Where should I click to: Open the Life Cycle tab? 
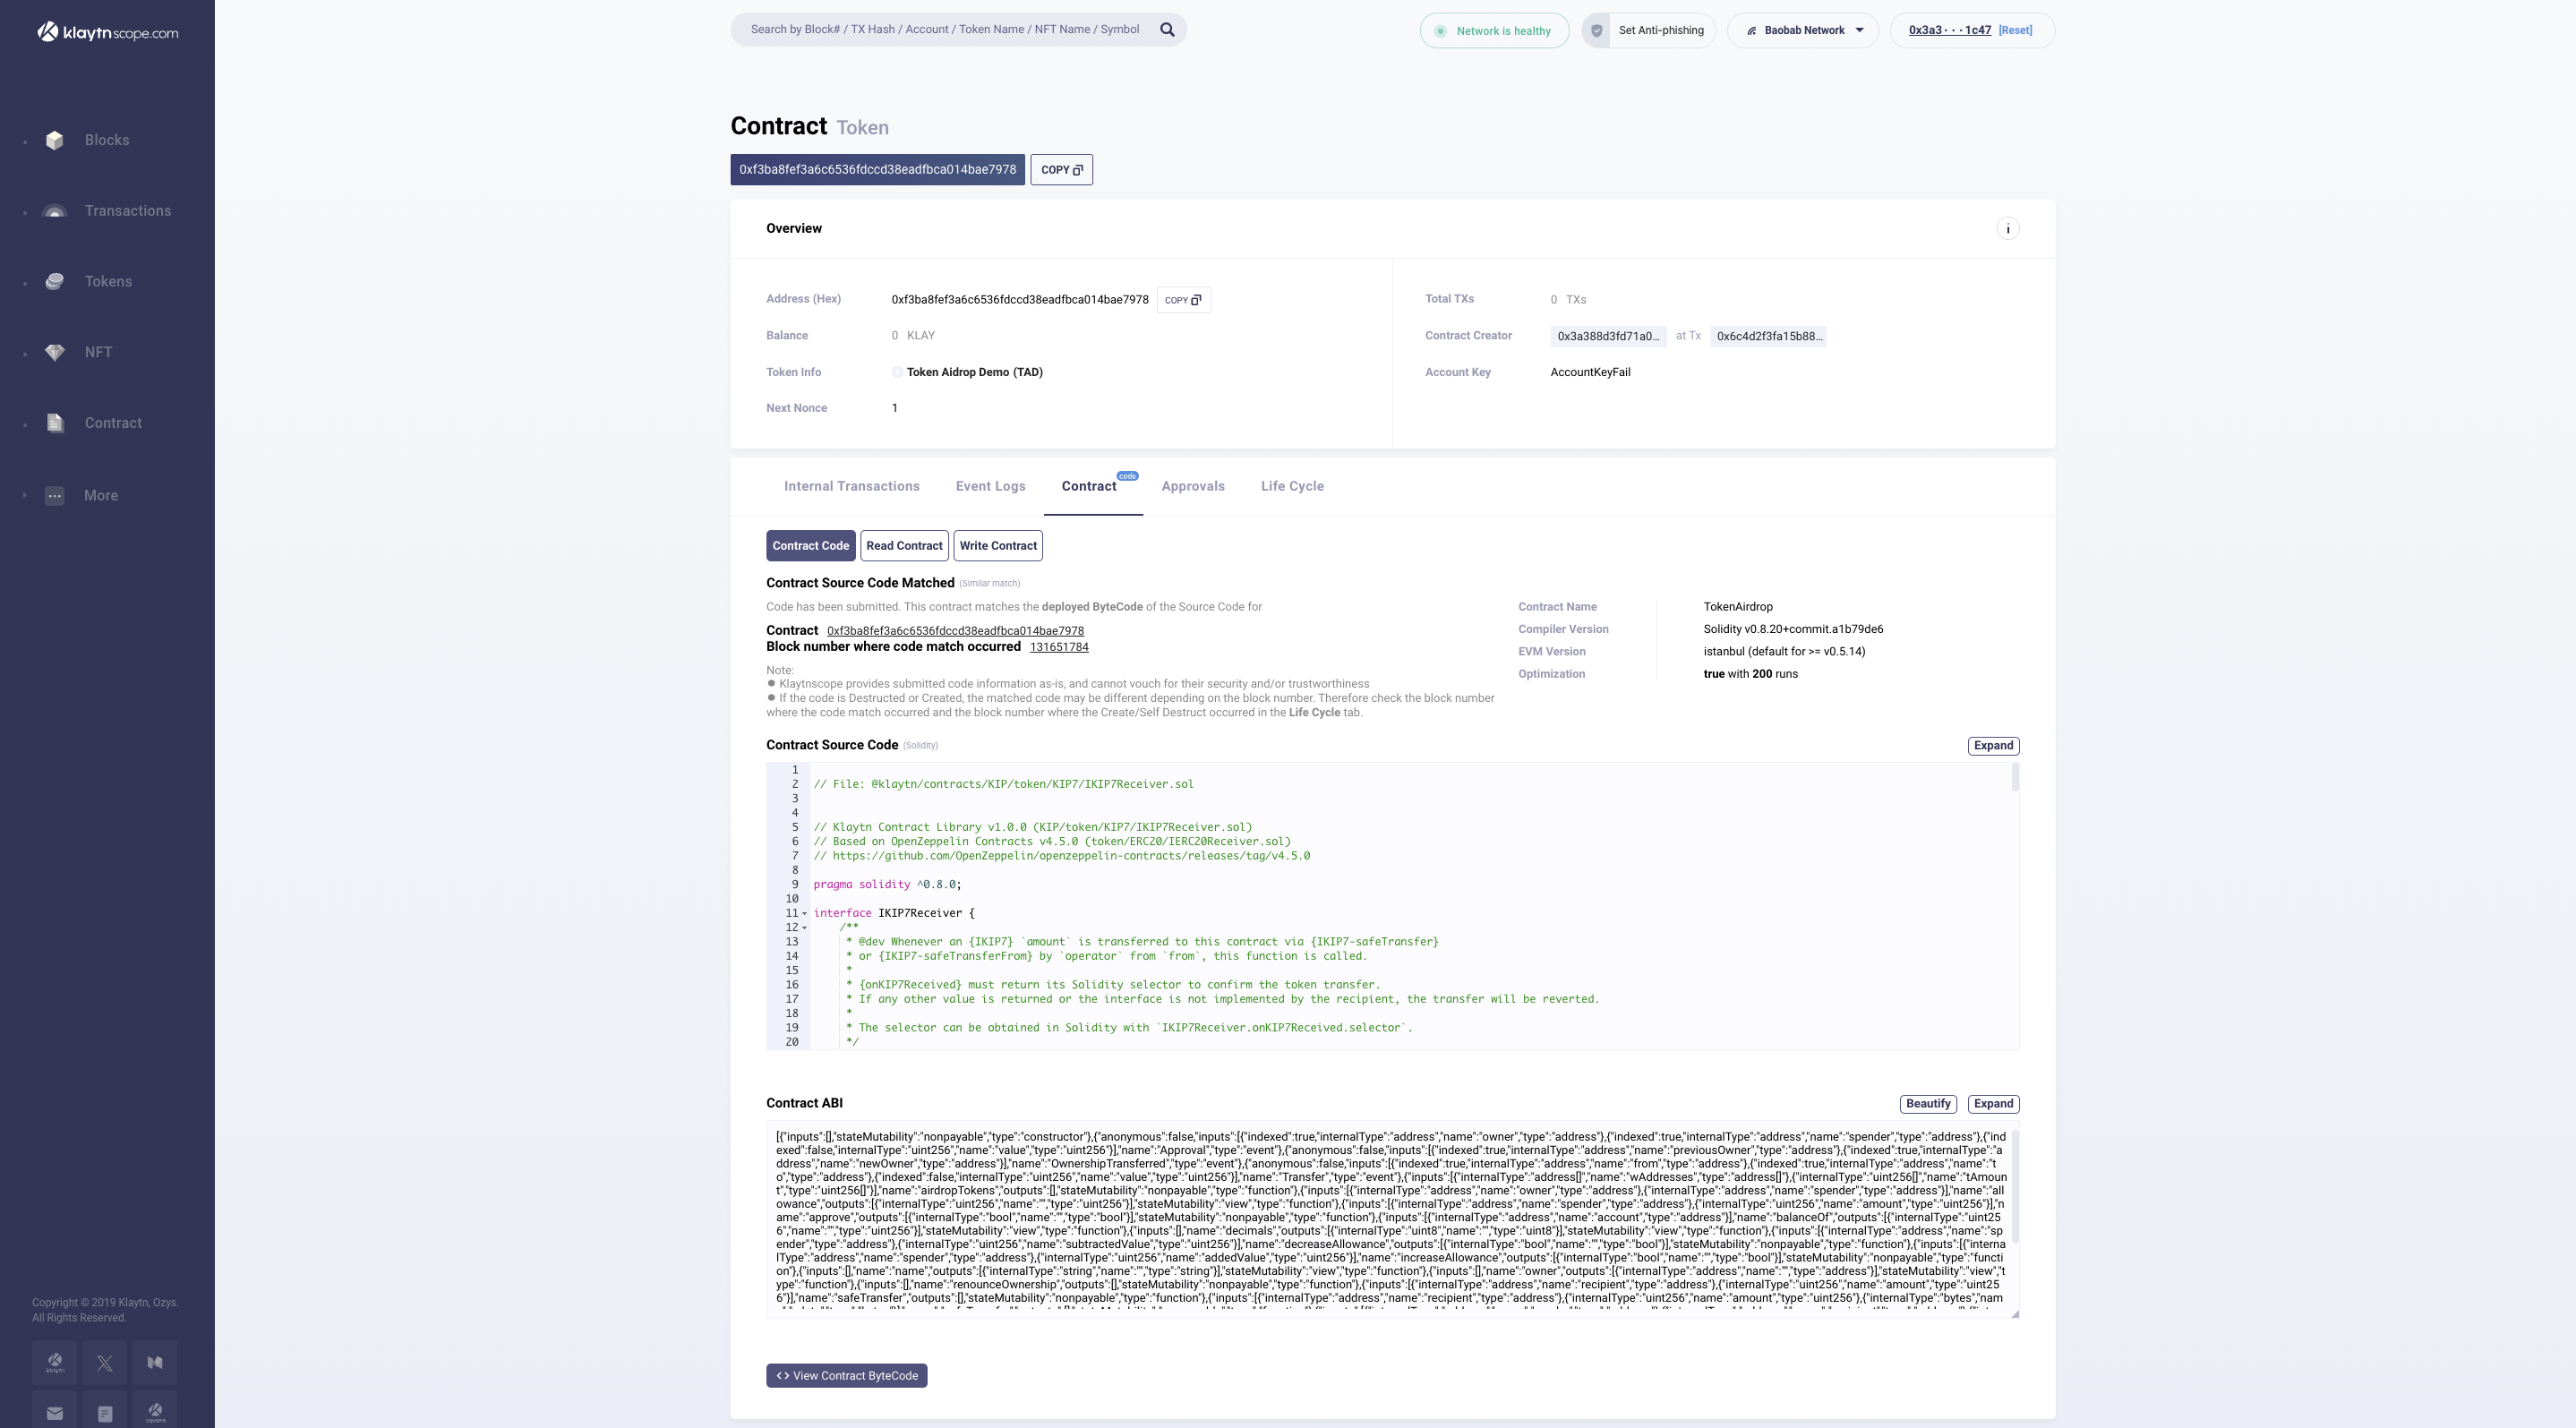point(1291,486)
